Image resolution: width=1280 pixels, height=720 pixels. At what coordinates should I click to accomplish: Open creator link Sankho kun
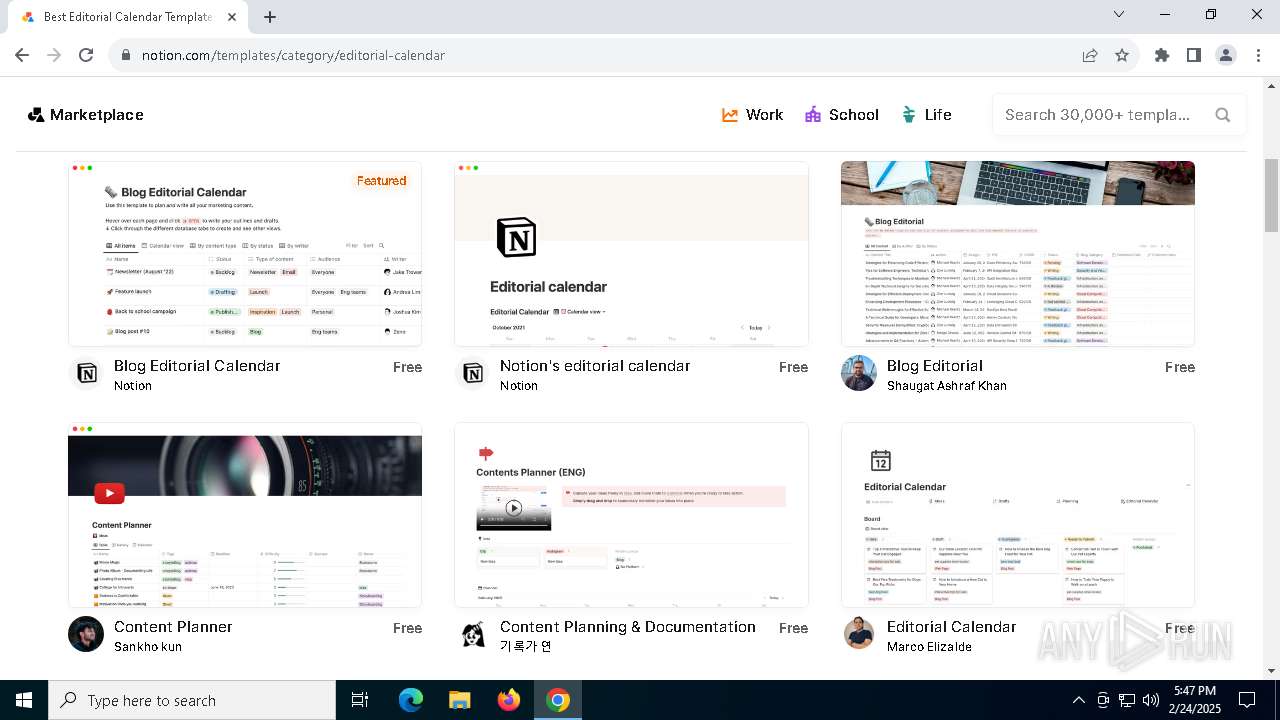[148, 647]
